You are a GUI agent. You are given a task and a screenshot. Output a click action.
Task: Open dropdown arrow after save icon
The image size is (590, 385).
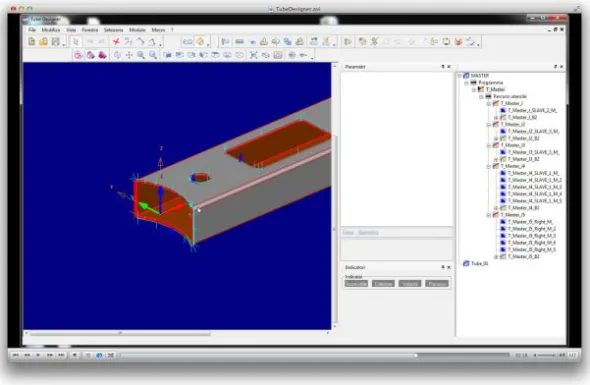click(x=64, y=45)
